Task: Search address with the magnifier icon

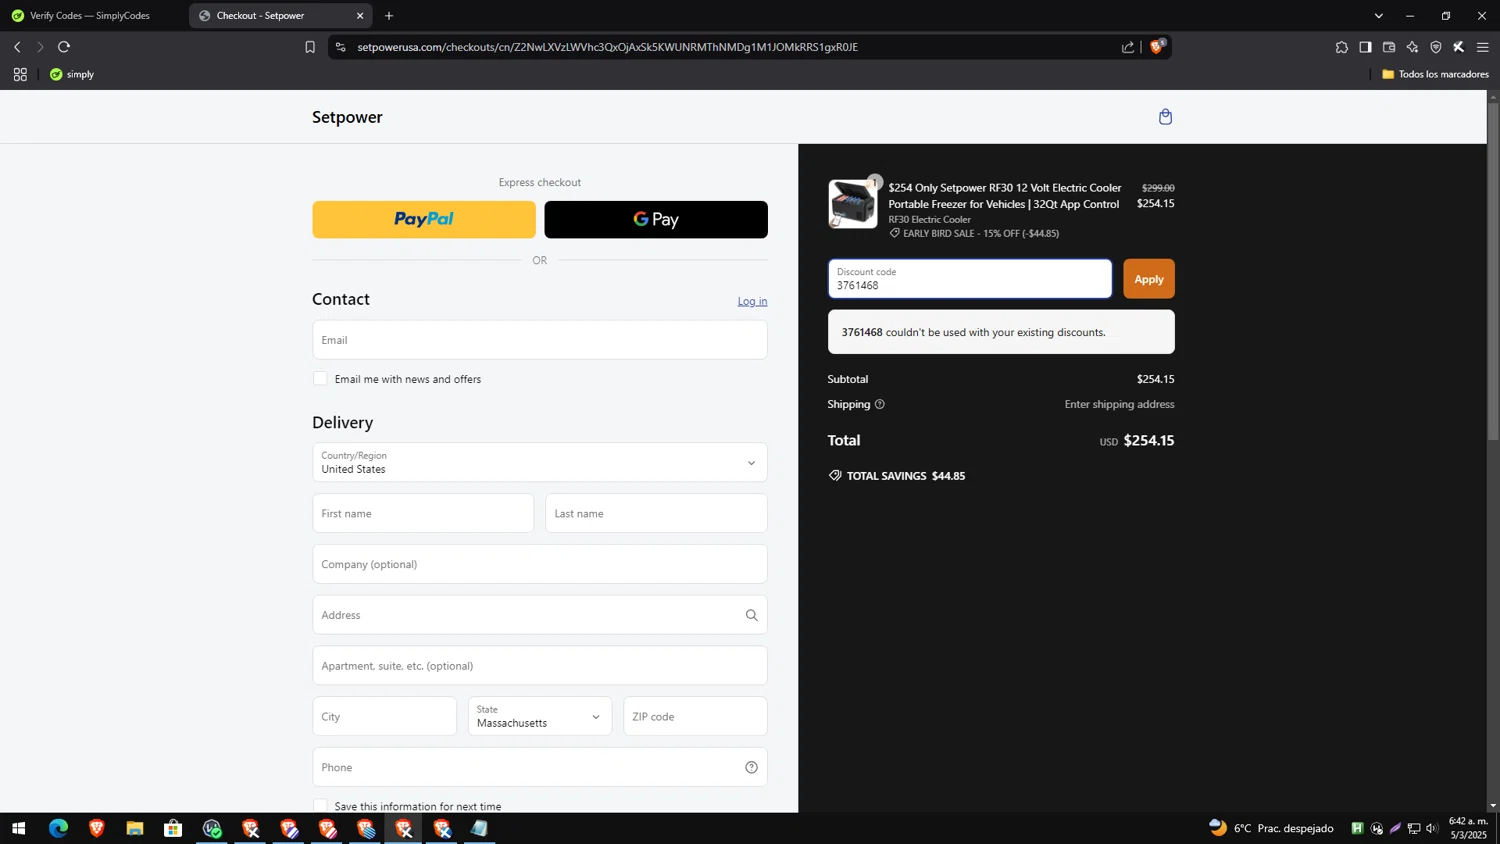Action: tap(751, 615)
